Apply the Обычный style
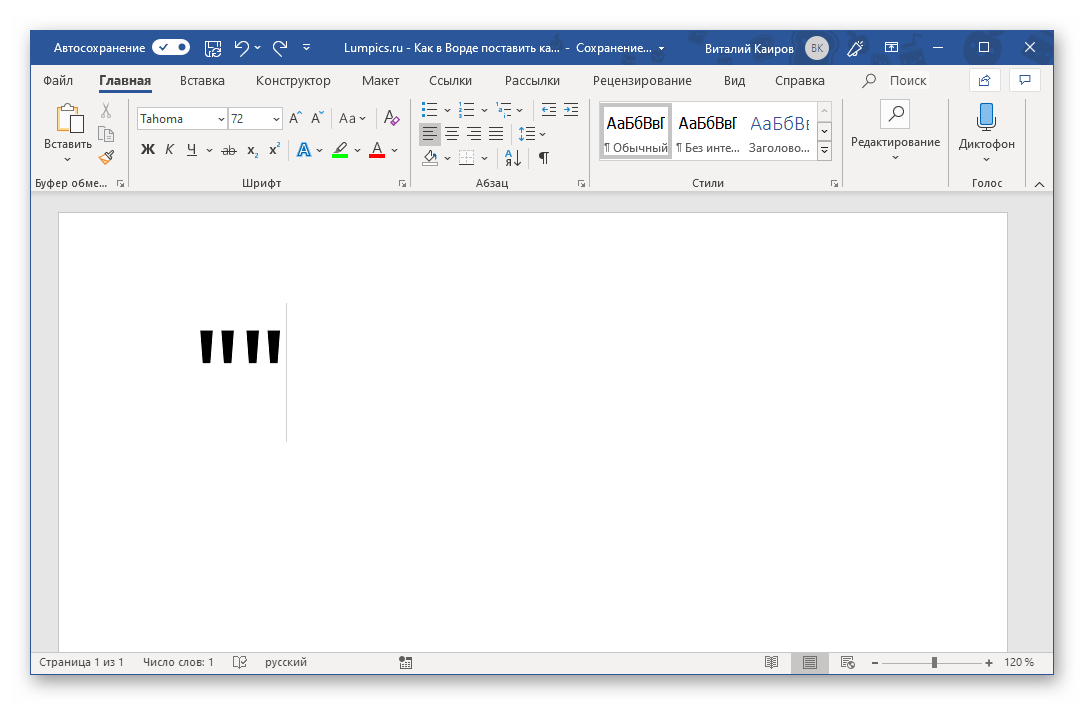The width and height of the screenshot is (1084, 705). click(635, 131)
